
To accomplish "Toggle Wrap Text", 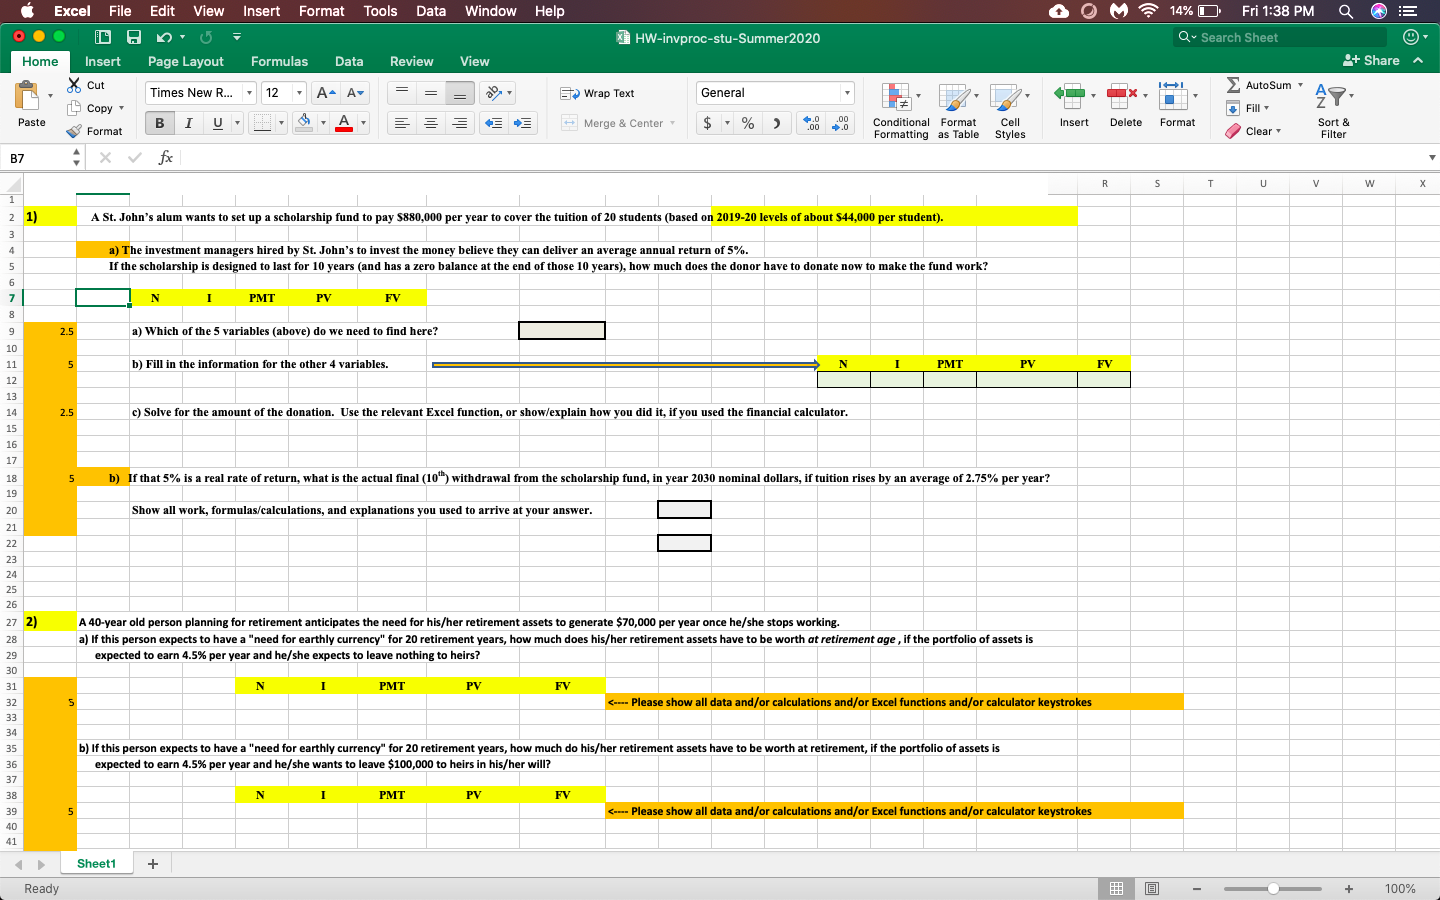I will pos(597,93).
